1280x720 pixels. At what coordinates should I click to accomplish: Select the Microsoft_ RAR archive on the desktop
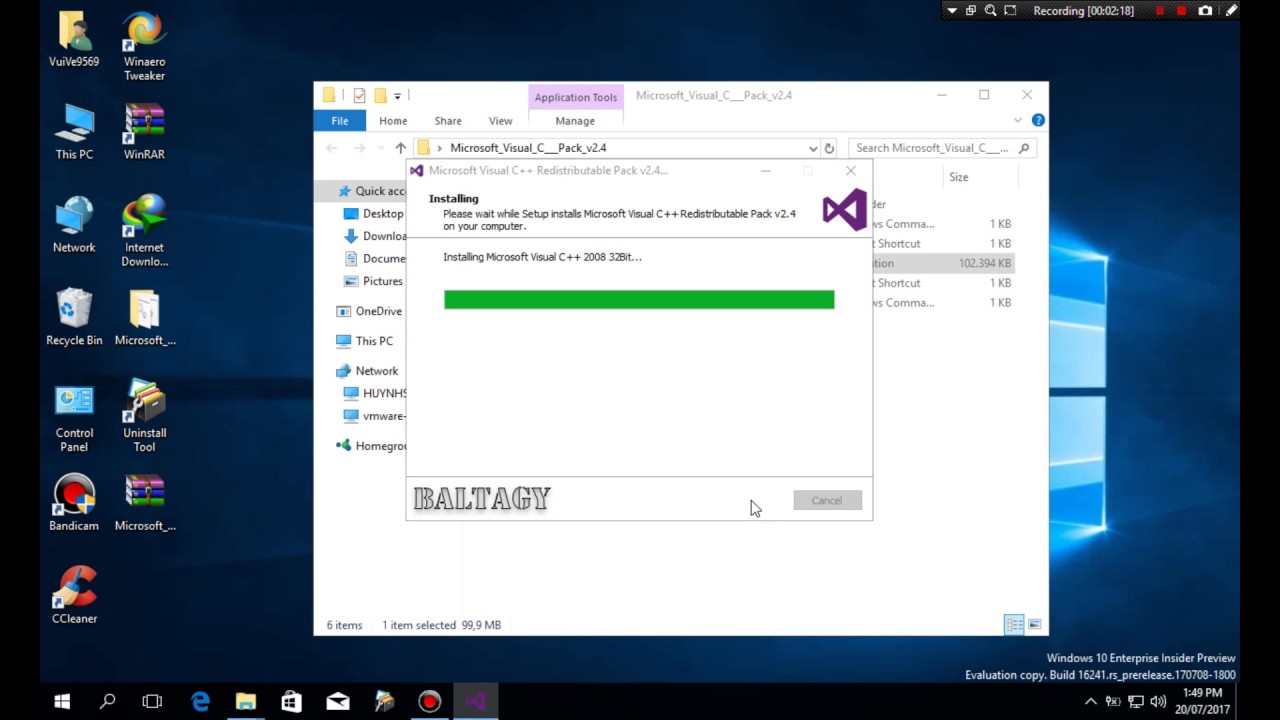coord(144,503)
